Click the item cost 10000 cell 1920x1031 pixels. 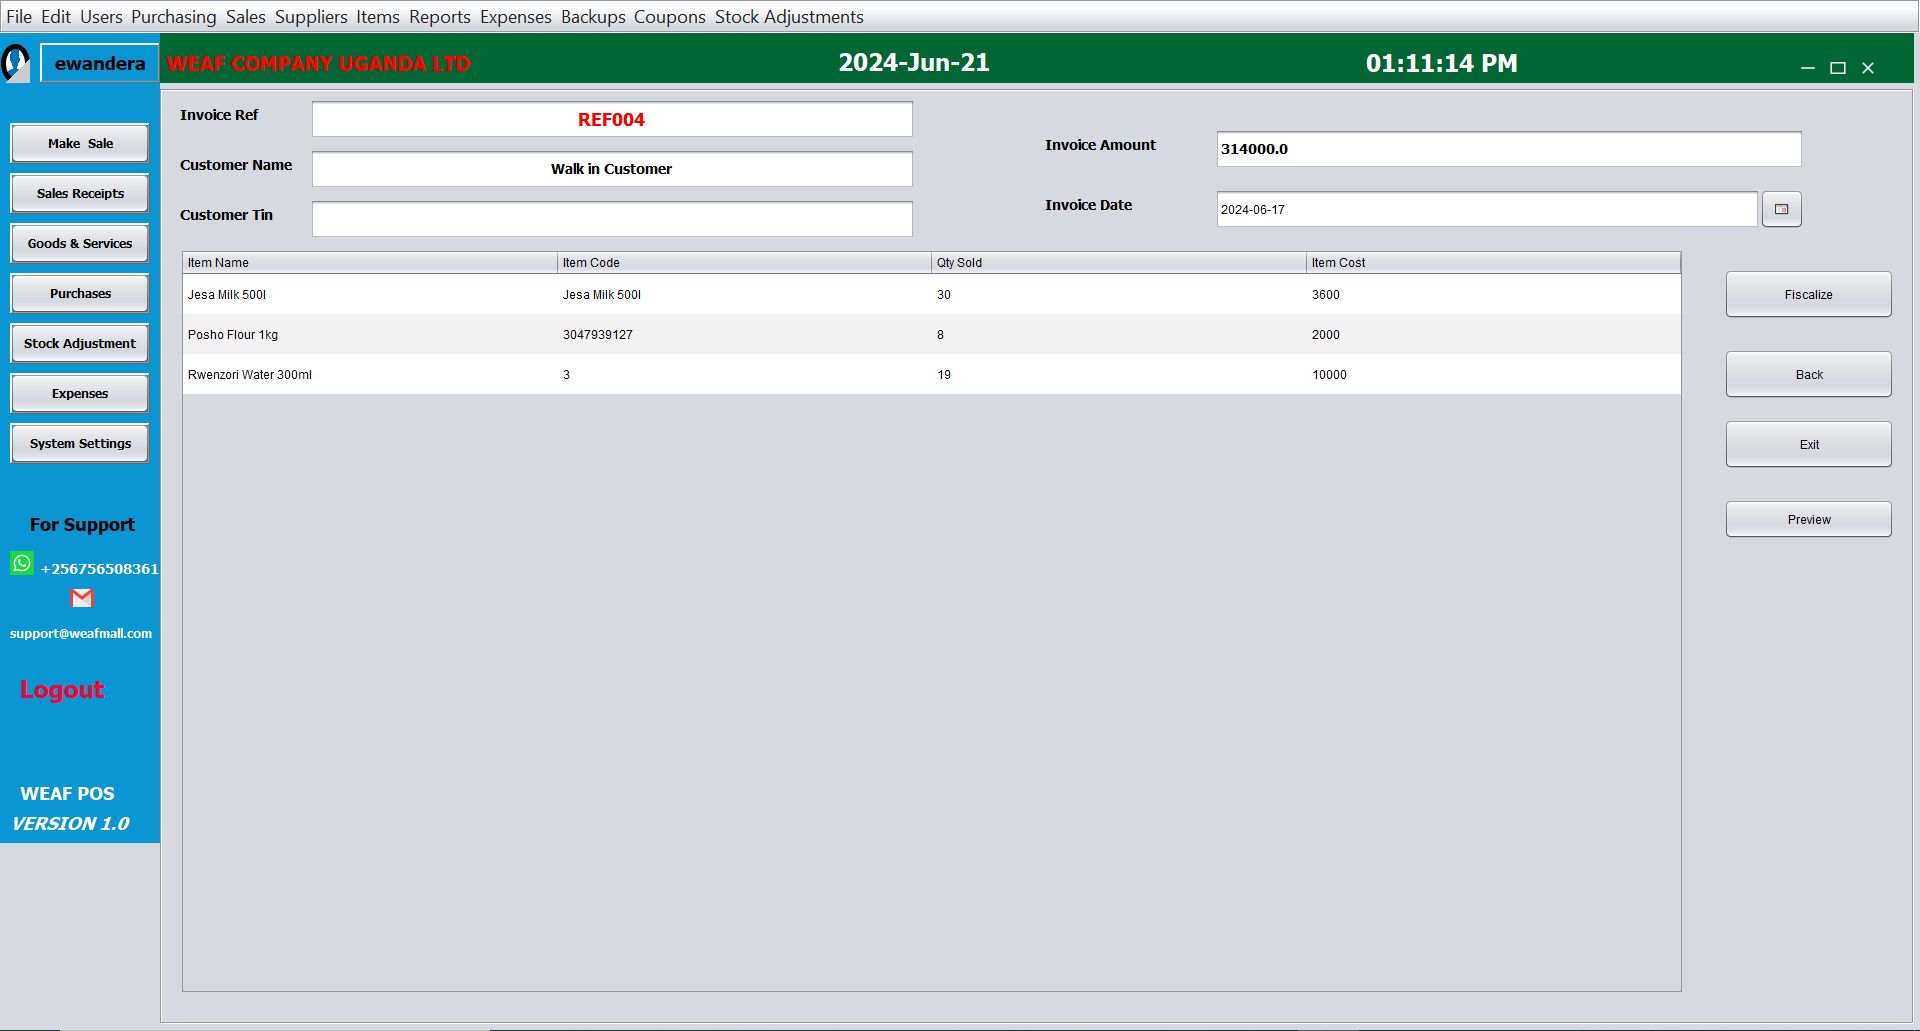(1493, 374)
